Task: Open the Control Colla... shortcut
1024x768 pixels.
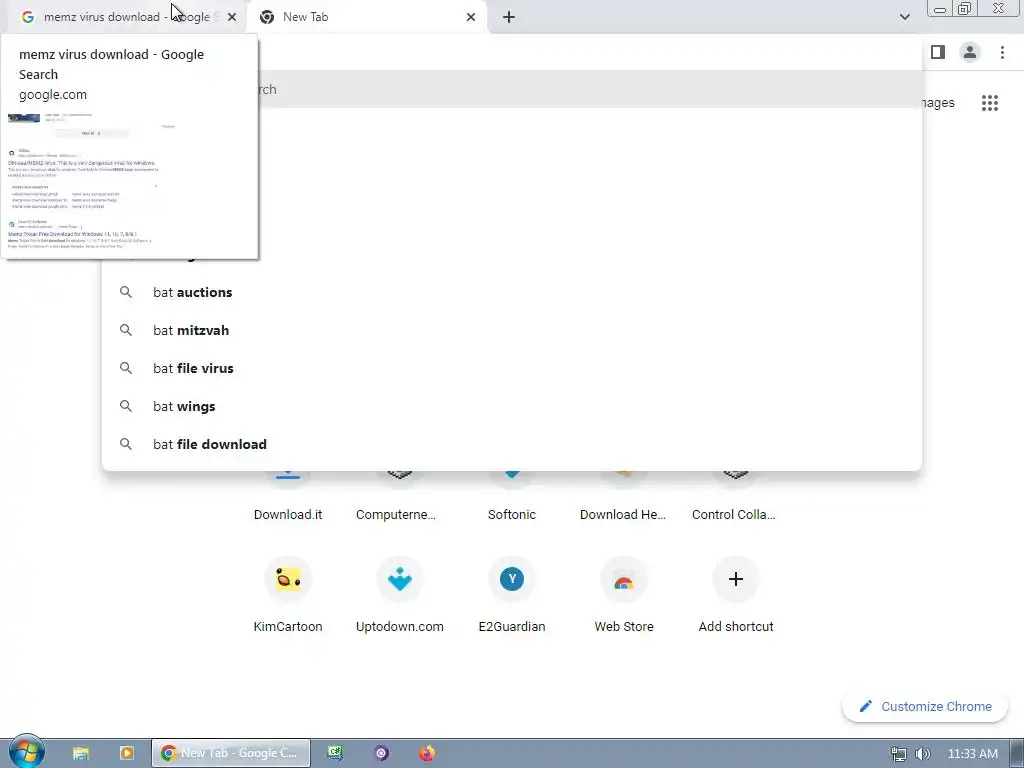Action: 735,496
